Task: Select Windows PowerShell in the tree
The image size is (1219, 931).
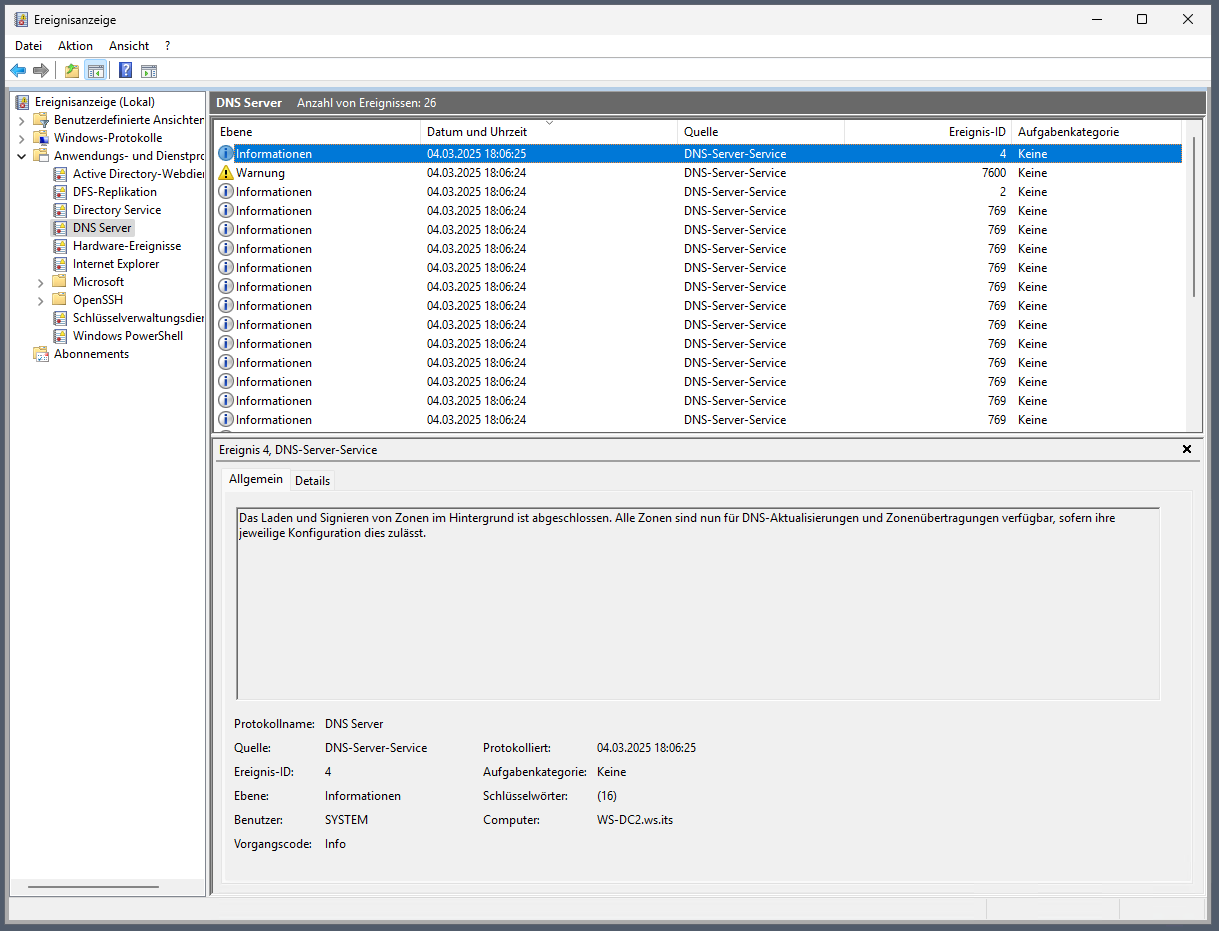Action: 128,336
